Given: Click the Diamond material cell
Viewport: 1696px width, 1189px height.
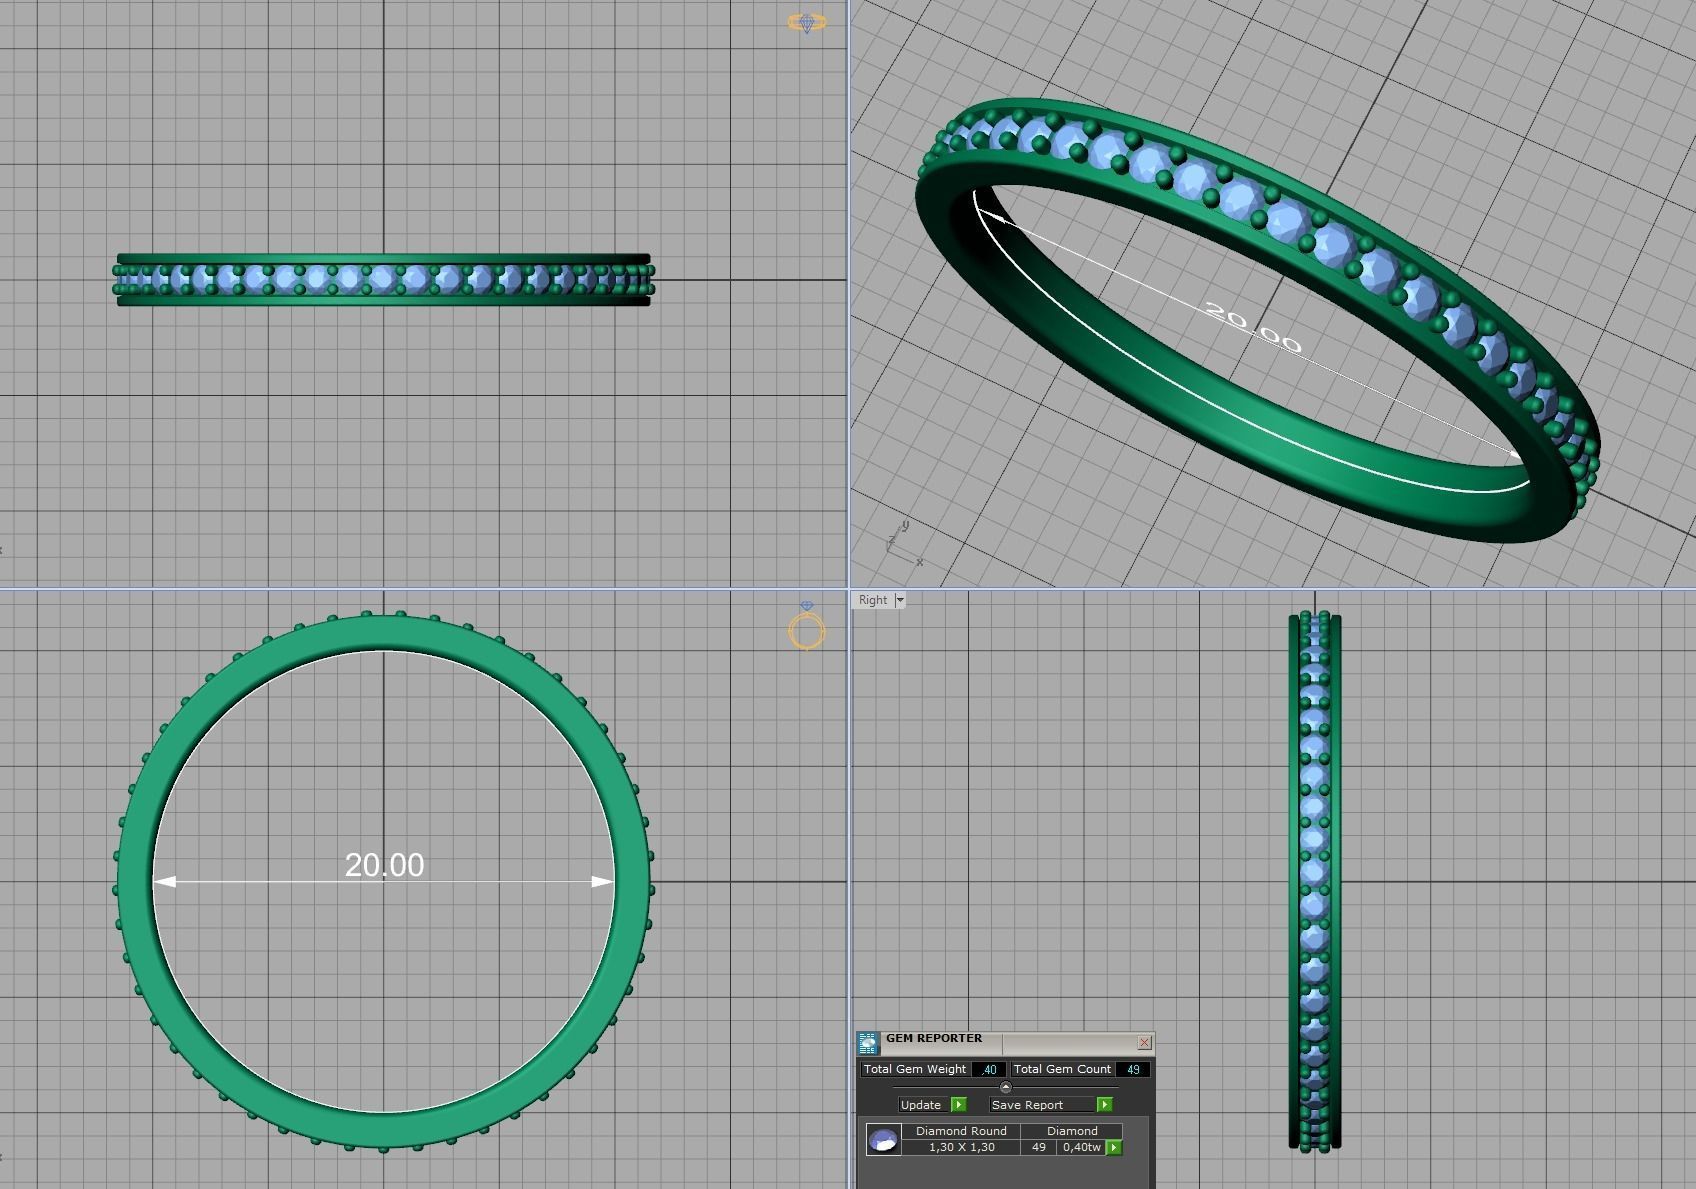Looking at the screenshot, I should [1072, 1131].
